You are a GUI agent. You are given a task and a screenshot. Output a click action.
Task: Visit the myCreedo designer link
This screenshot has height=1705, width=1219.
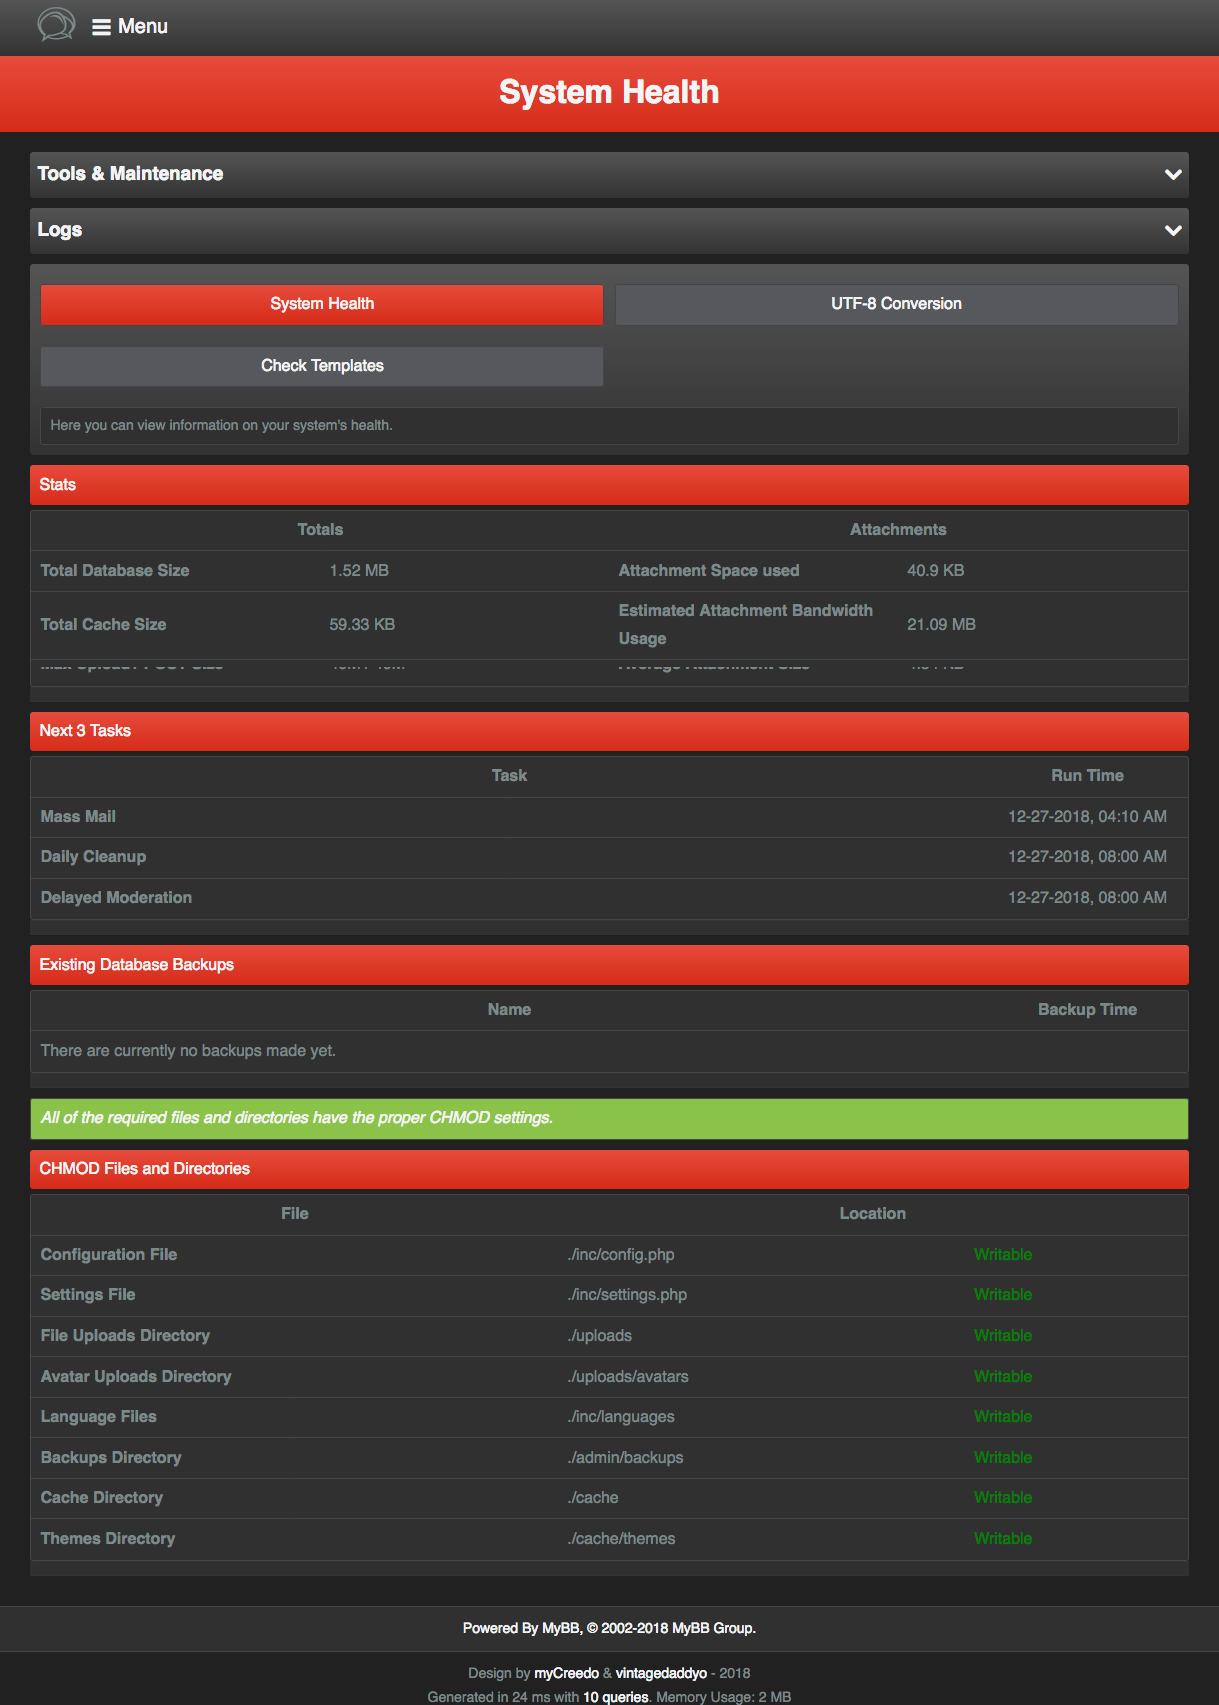566,1673
